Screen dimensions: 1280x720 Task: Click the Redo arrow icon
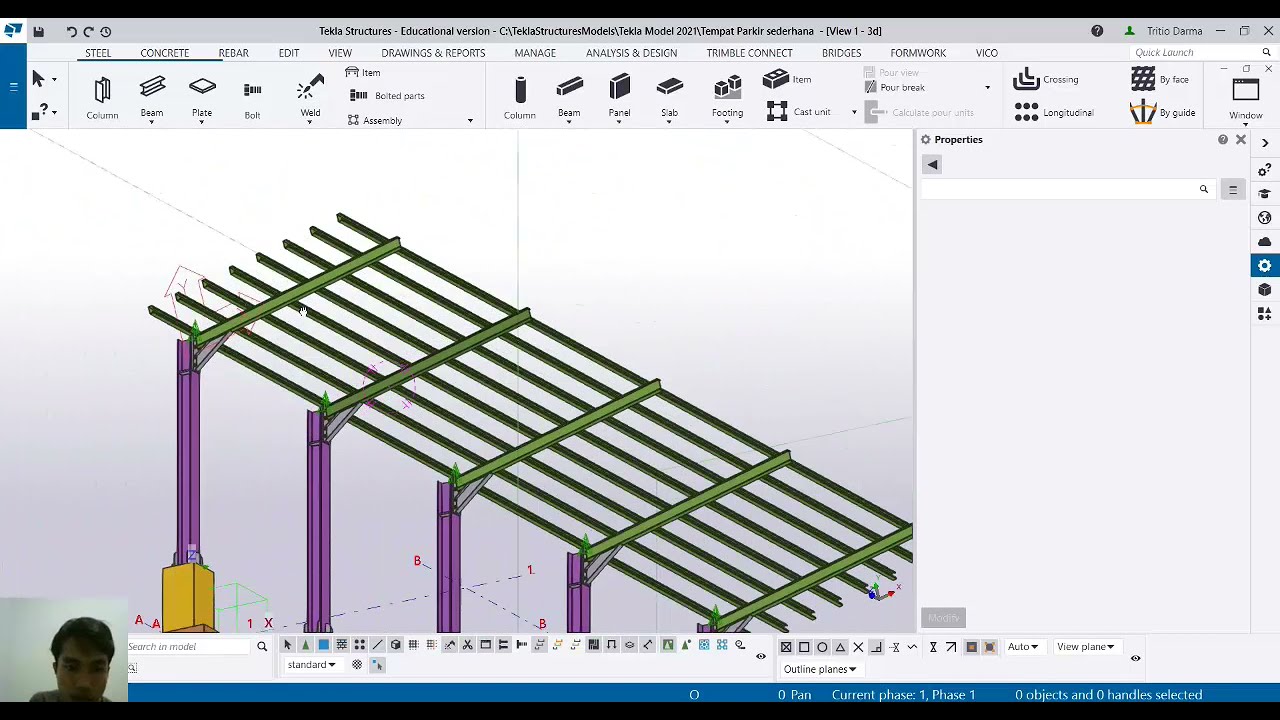pos(89,31)
